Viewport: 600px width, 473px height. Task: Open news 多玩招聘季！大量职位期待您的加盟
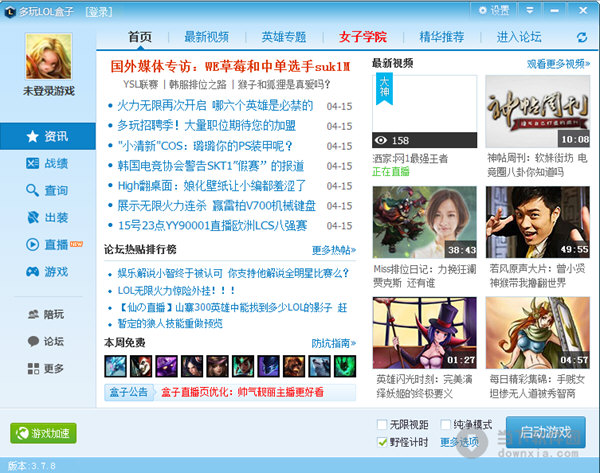[x=206, y=126]
